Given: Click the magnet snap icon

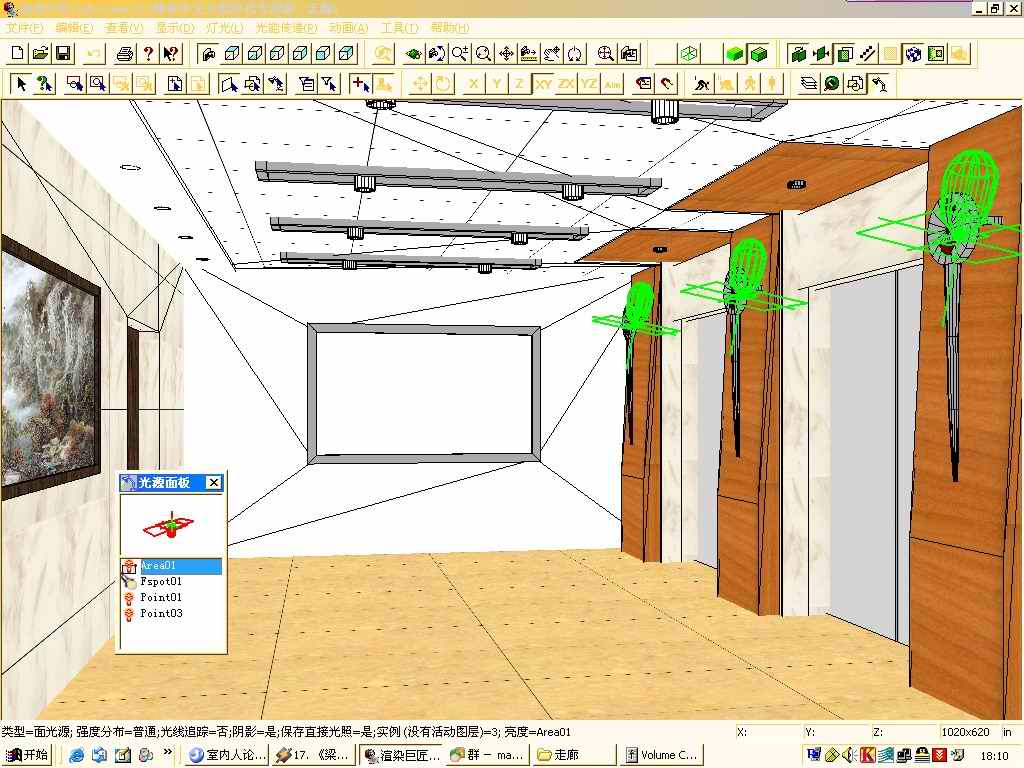Looking at the screenshot, I should click(666, 84).
